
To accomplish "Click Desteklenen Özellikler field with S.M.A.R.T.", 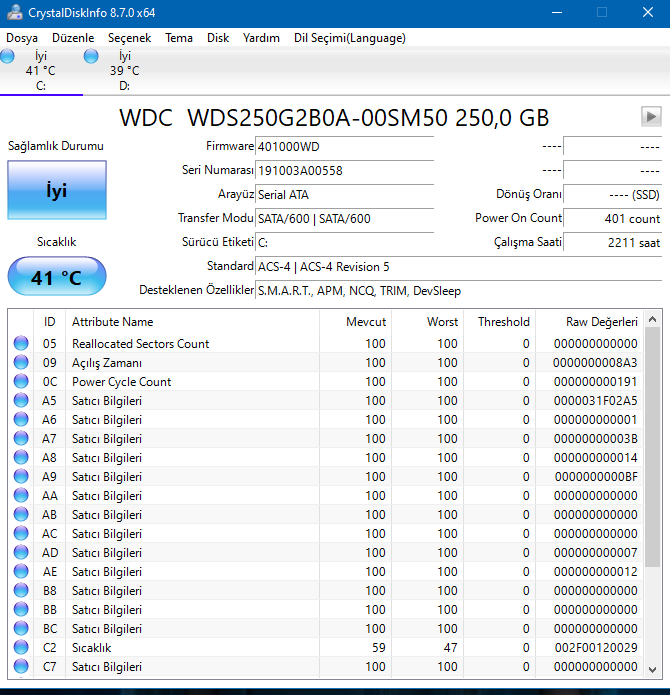I will point(459,291).
